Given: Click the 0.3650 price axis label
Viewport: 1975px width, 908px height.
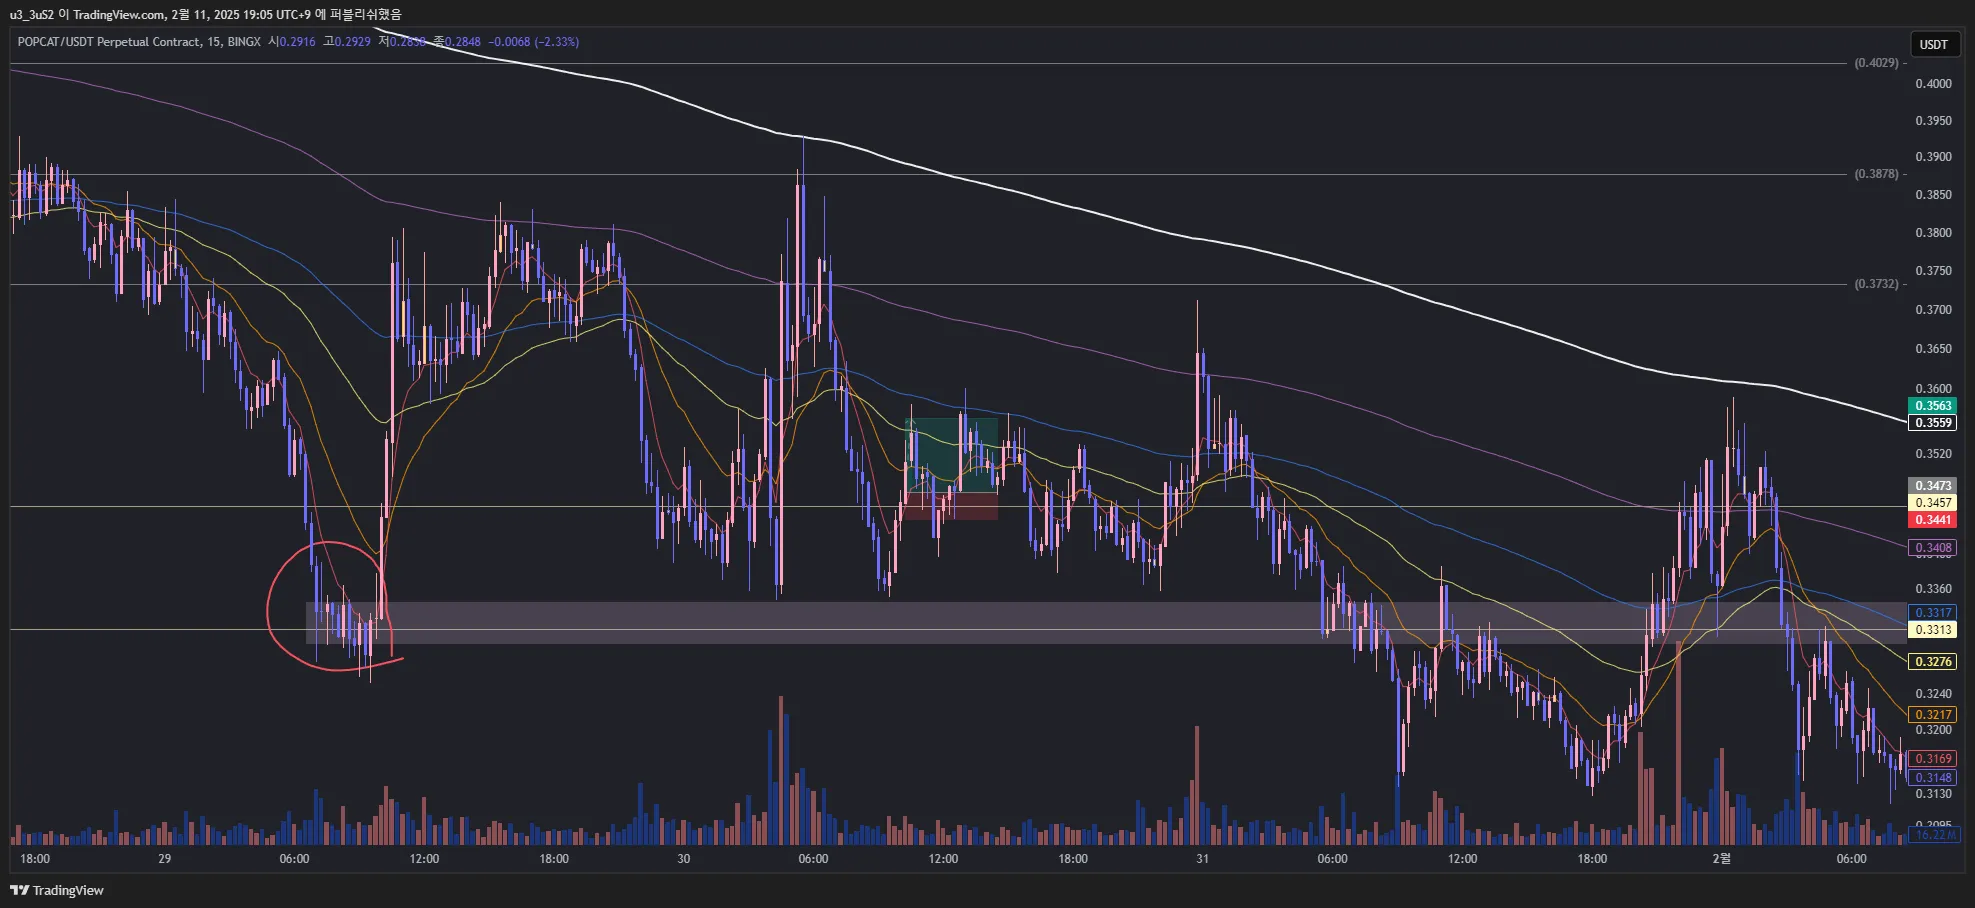Looking at the screenshot, I should (1933, 349).
